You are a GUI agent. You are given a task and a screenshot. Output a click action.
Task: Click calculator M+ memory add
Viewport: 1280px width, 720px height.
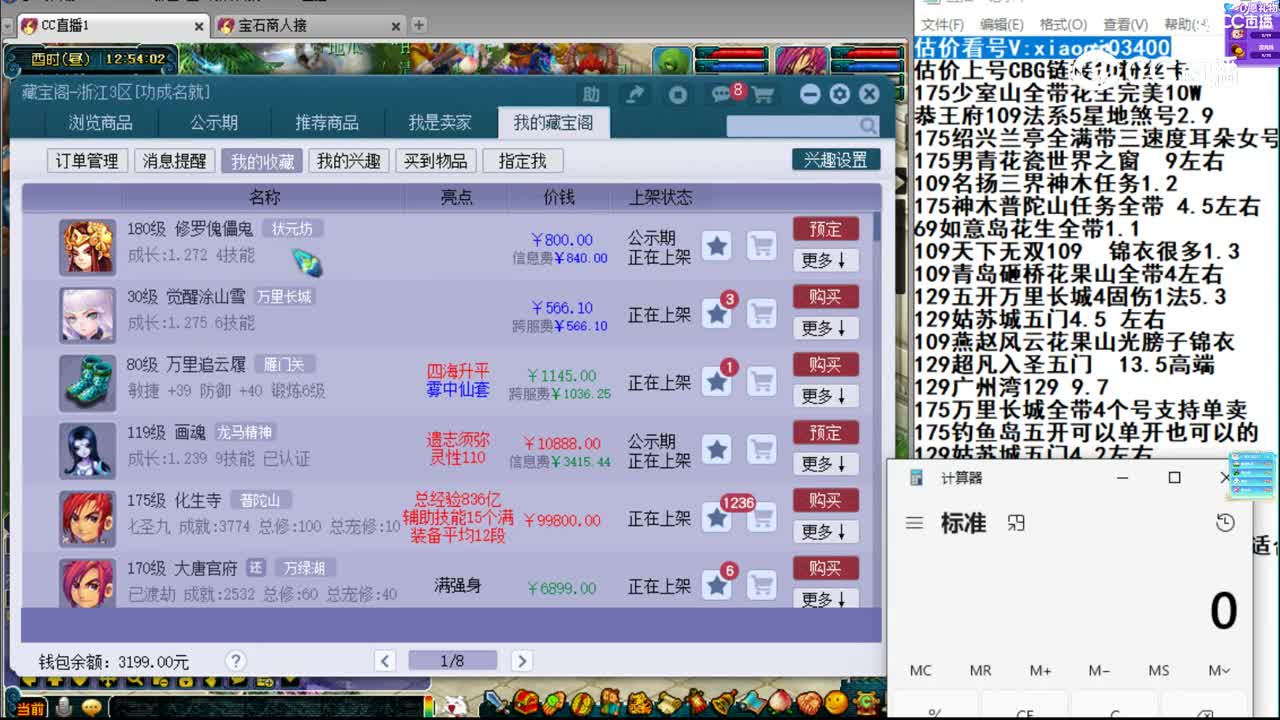(x=1040, y=670)
